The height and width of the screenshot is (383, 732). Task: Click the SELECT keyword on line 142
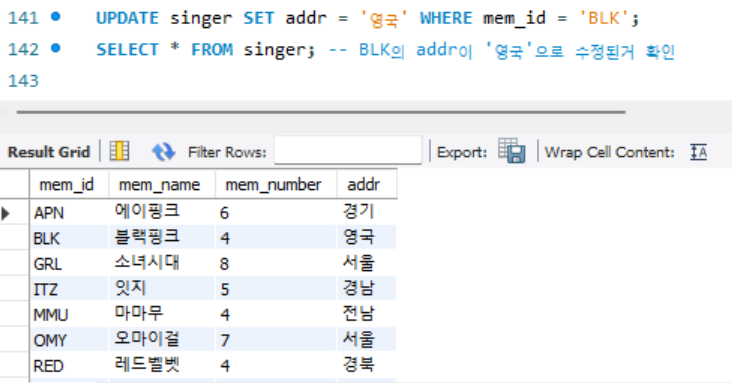tap(127, 50)
